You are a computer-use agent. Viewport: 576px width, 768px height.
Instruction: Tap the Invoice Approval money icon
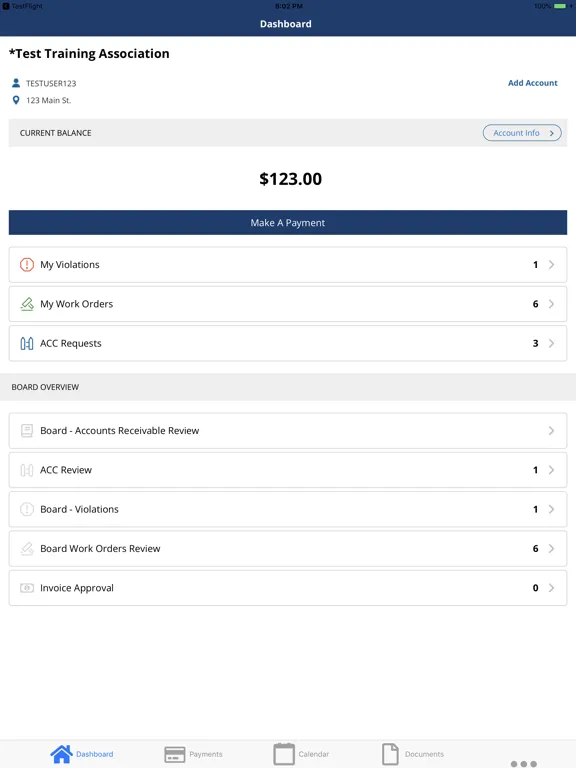point(27,588)
